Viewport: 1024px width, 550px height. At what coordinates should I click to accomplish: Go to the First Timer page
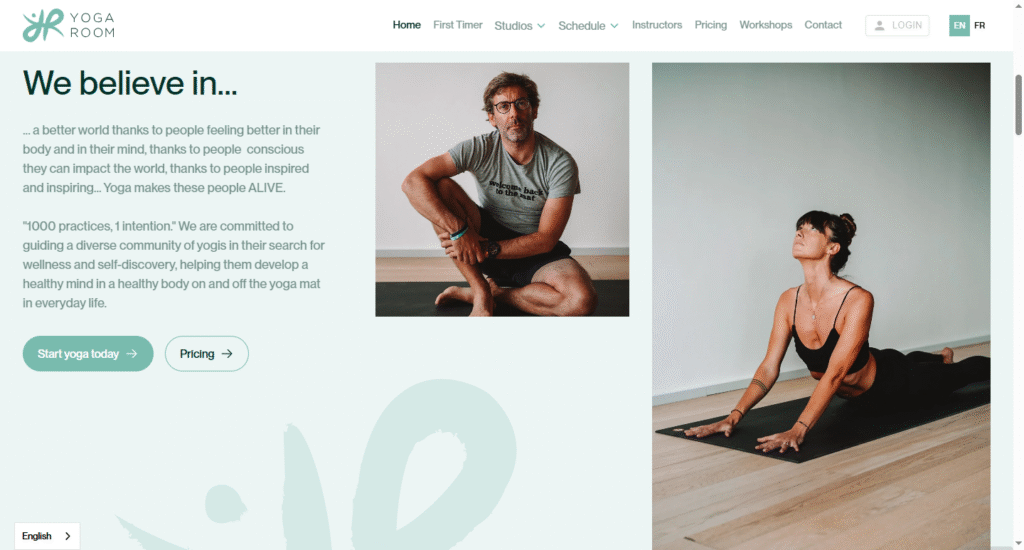pyautogui.click(x=458, y=25)
